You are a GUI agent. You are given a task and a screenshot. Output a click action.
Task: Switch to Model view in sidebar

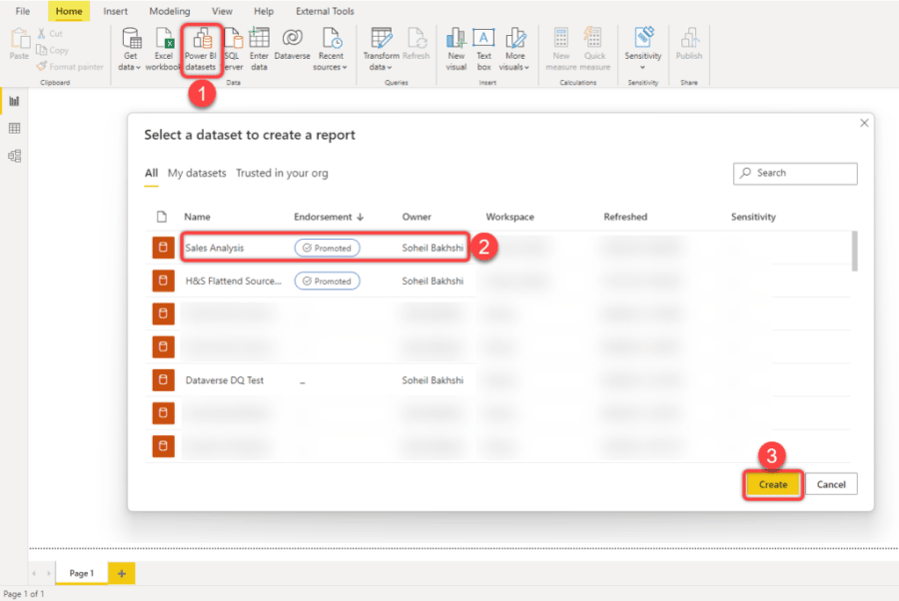click(x=14, y=156)
